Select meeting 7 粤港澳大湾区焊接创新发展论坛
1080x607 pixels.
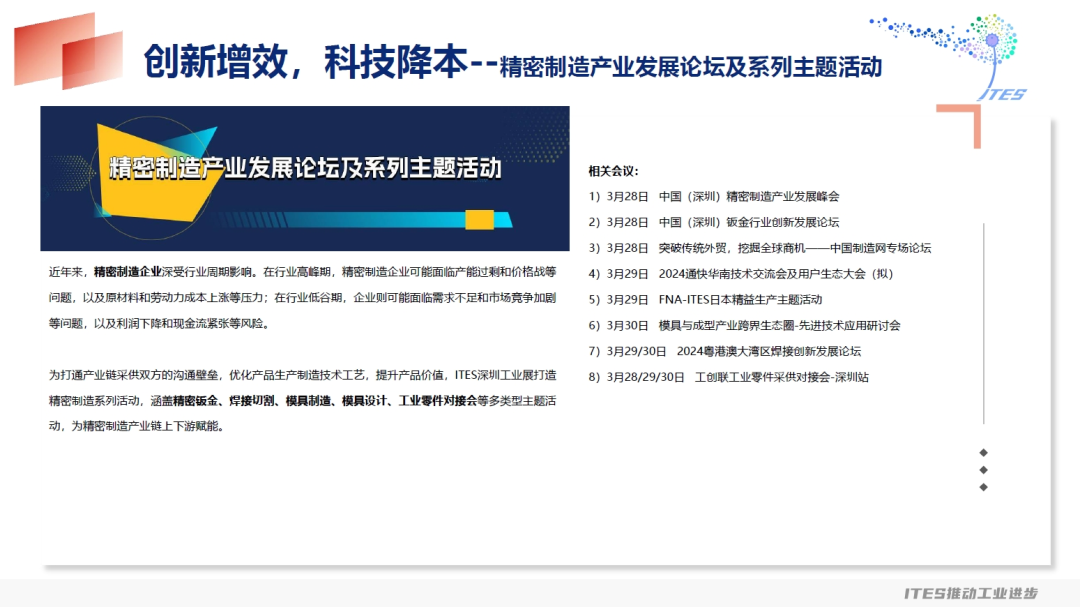coord(725,351)
